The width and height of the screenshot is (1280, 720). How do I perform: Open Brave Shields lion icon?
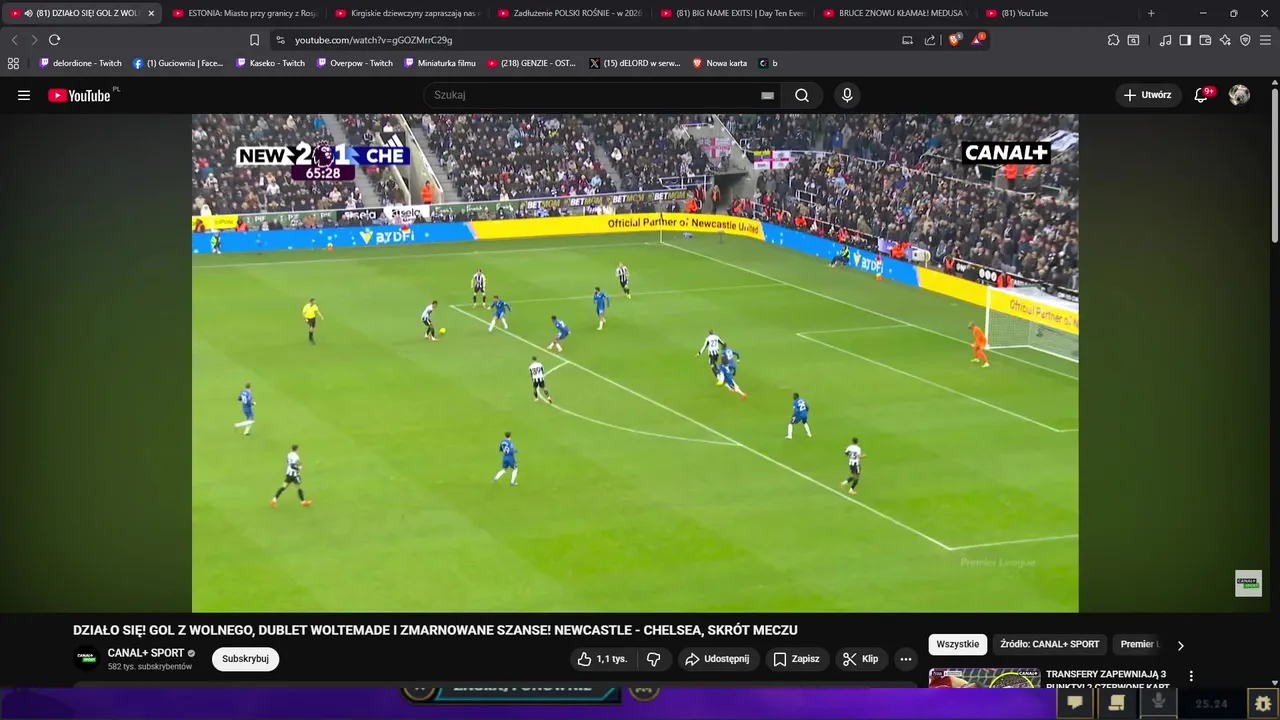(x=954, y=40)
